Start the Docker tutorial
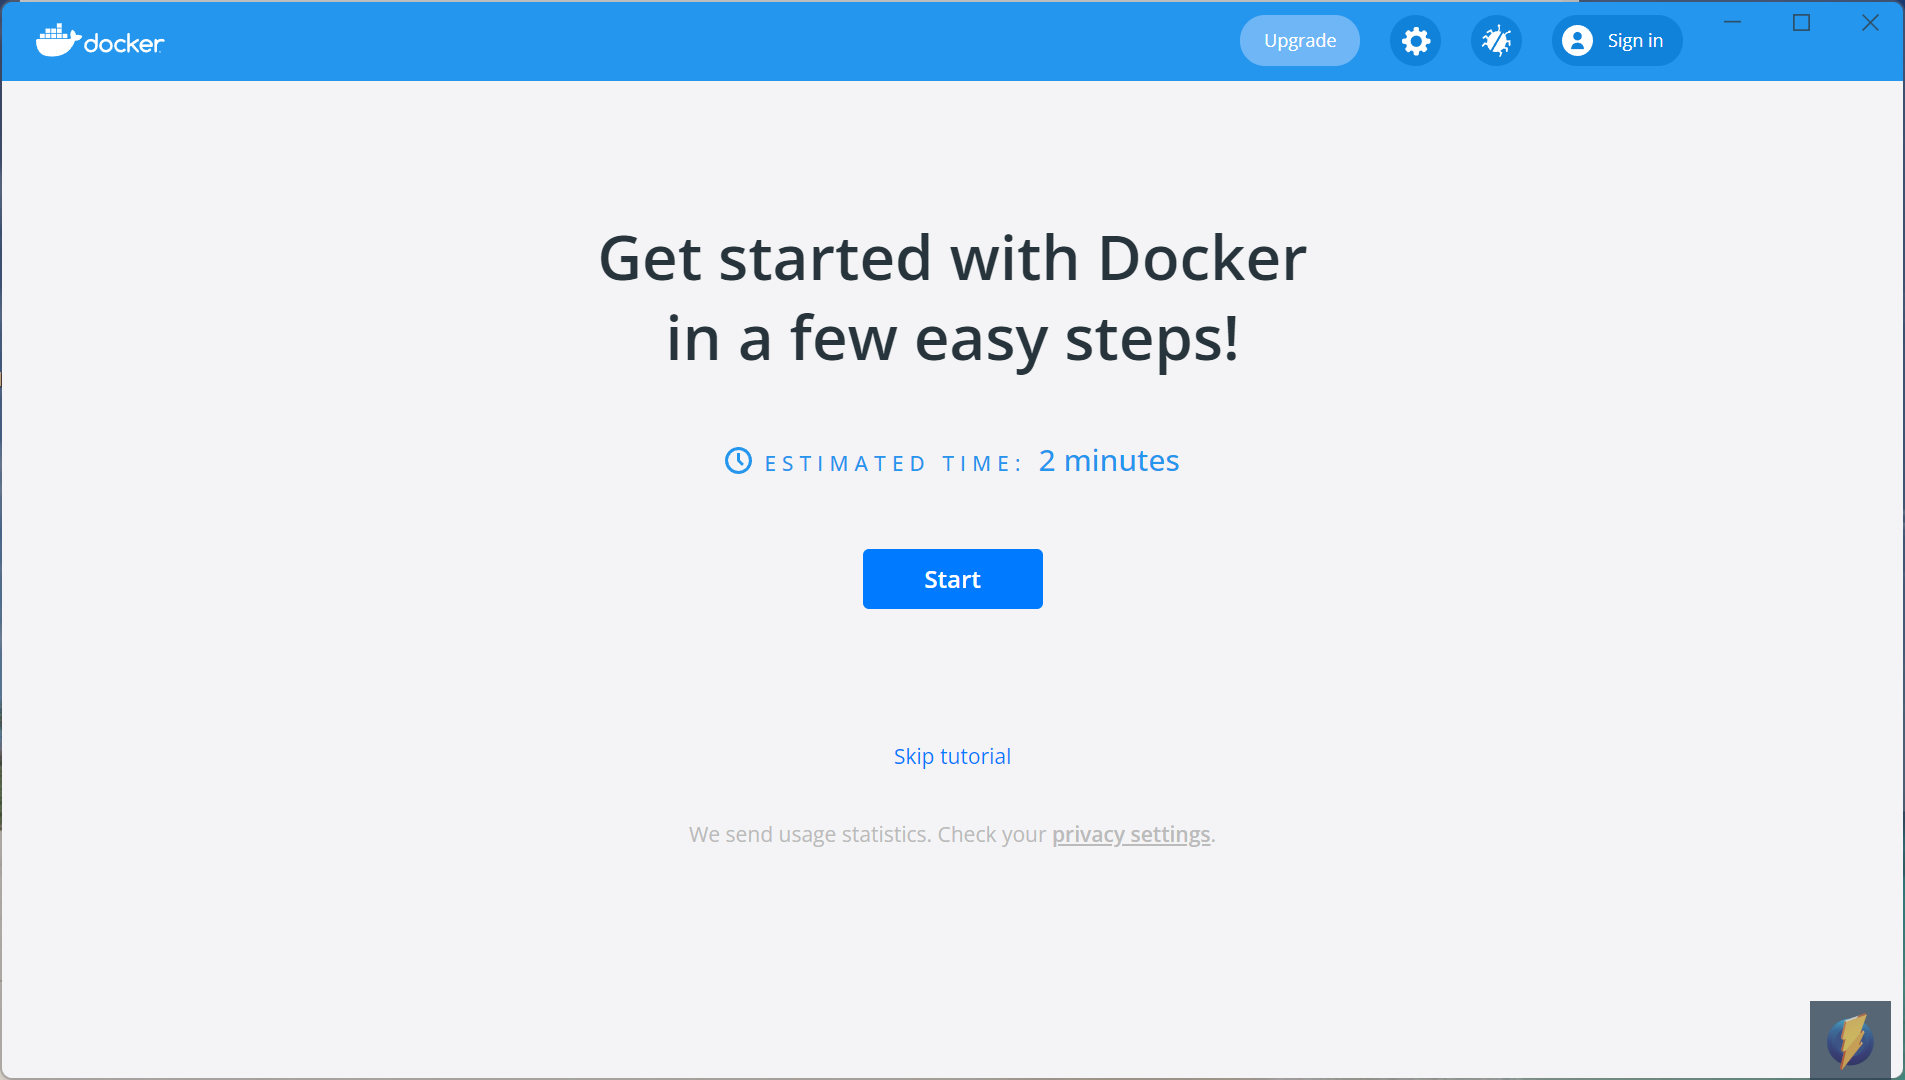This screenshot has height=1080, width=1905. (x=952, y=579)
